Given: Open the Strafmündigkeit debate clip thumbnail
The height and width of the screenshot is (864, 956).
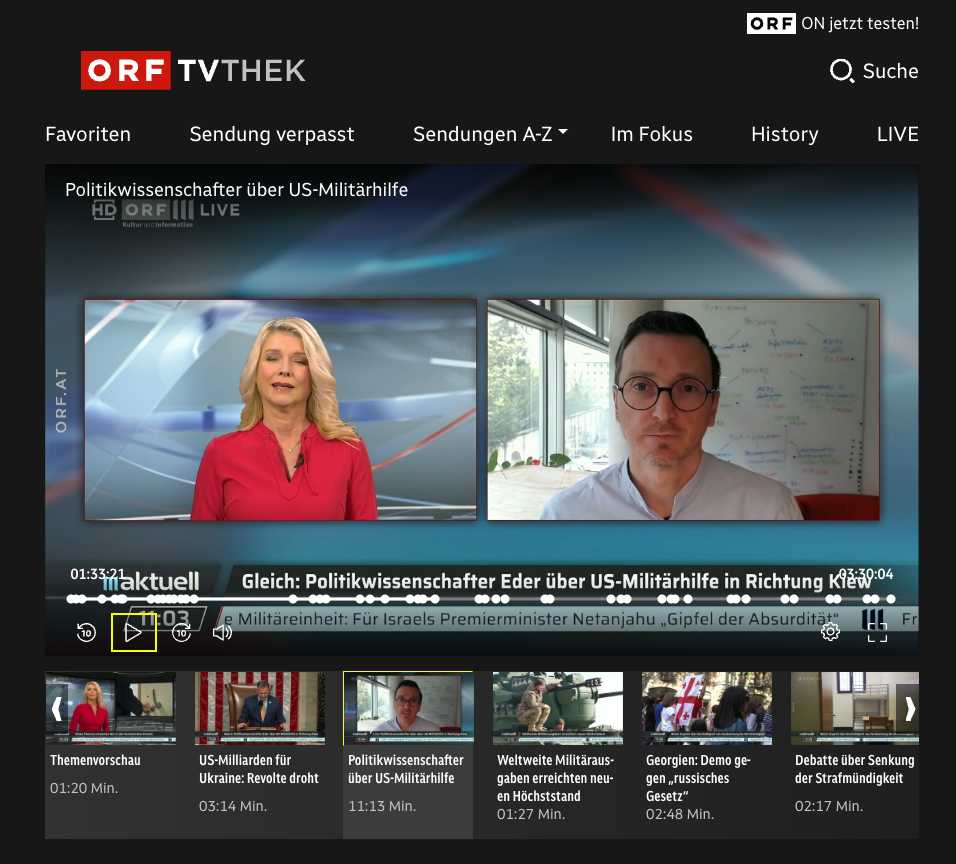Looking at the screenshot, I should (x=855, y=708).
